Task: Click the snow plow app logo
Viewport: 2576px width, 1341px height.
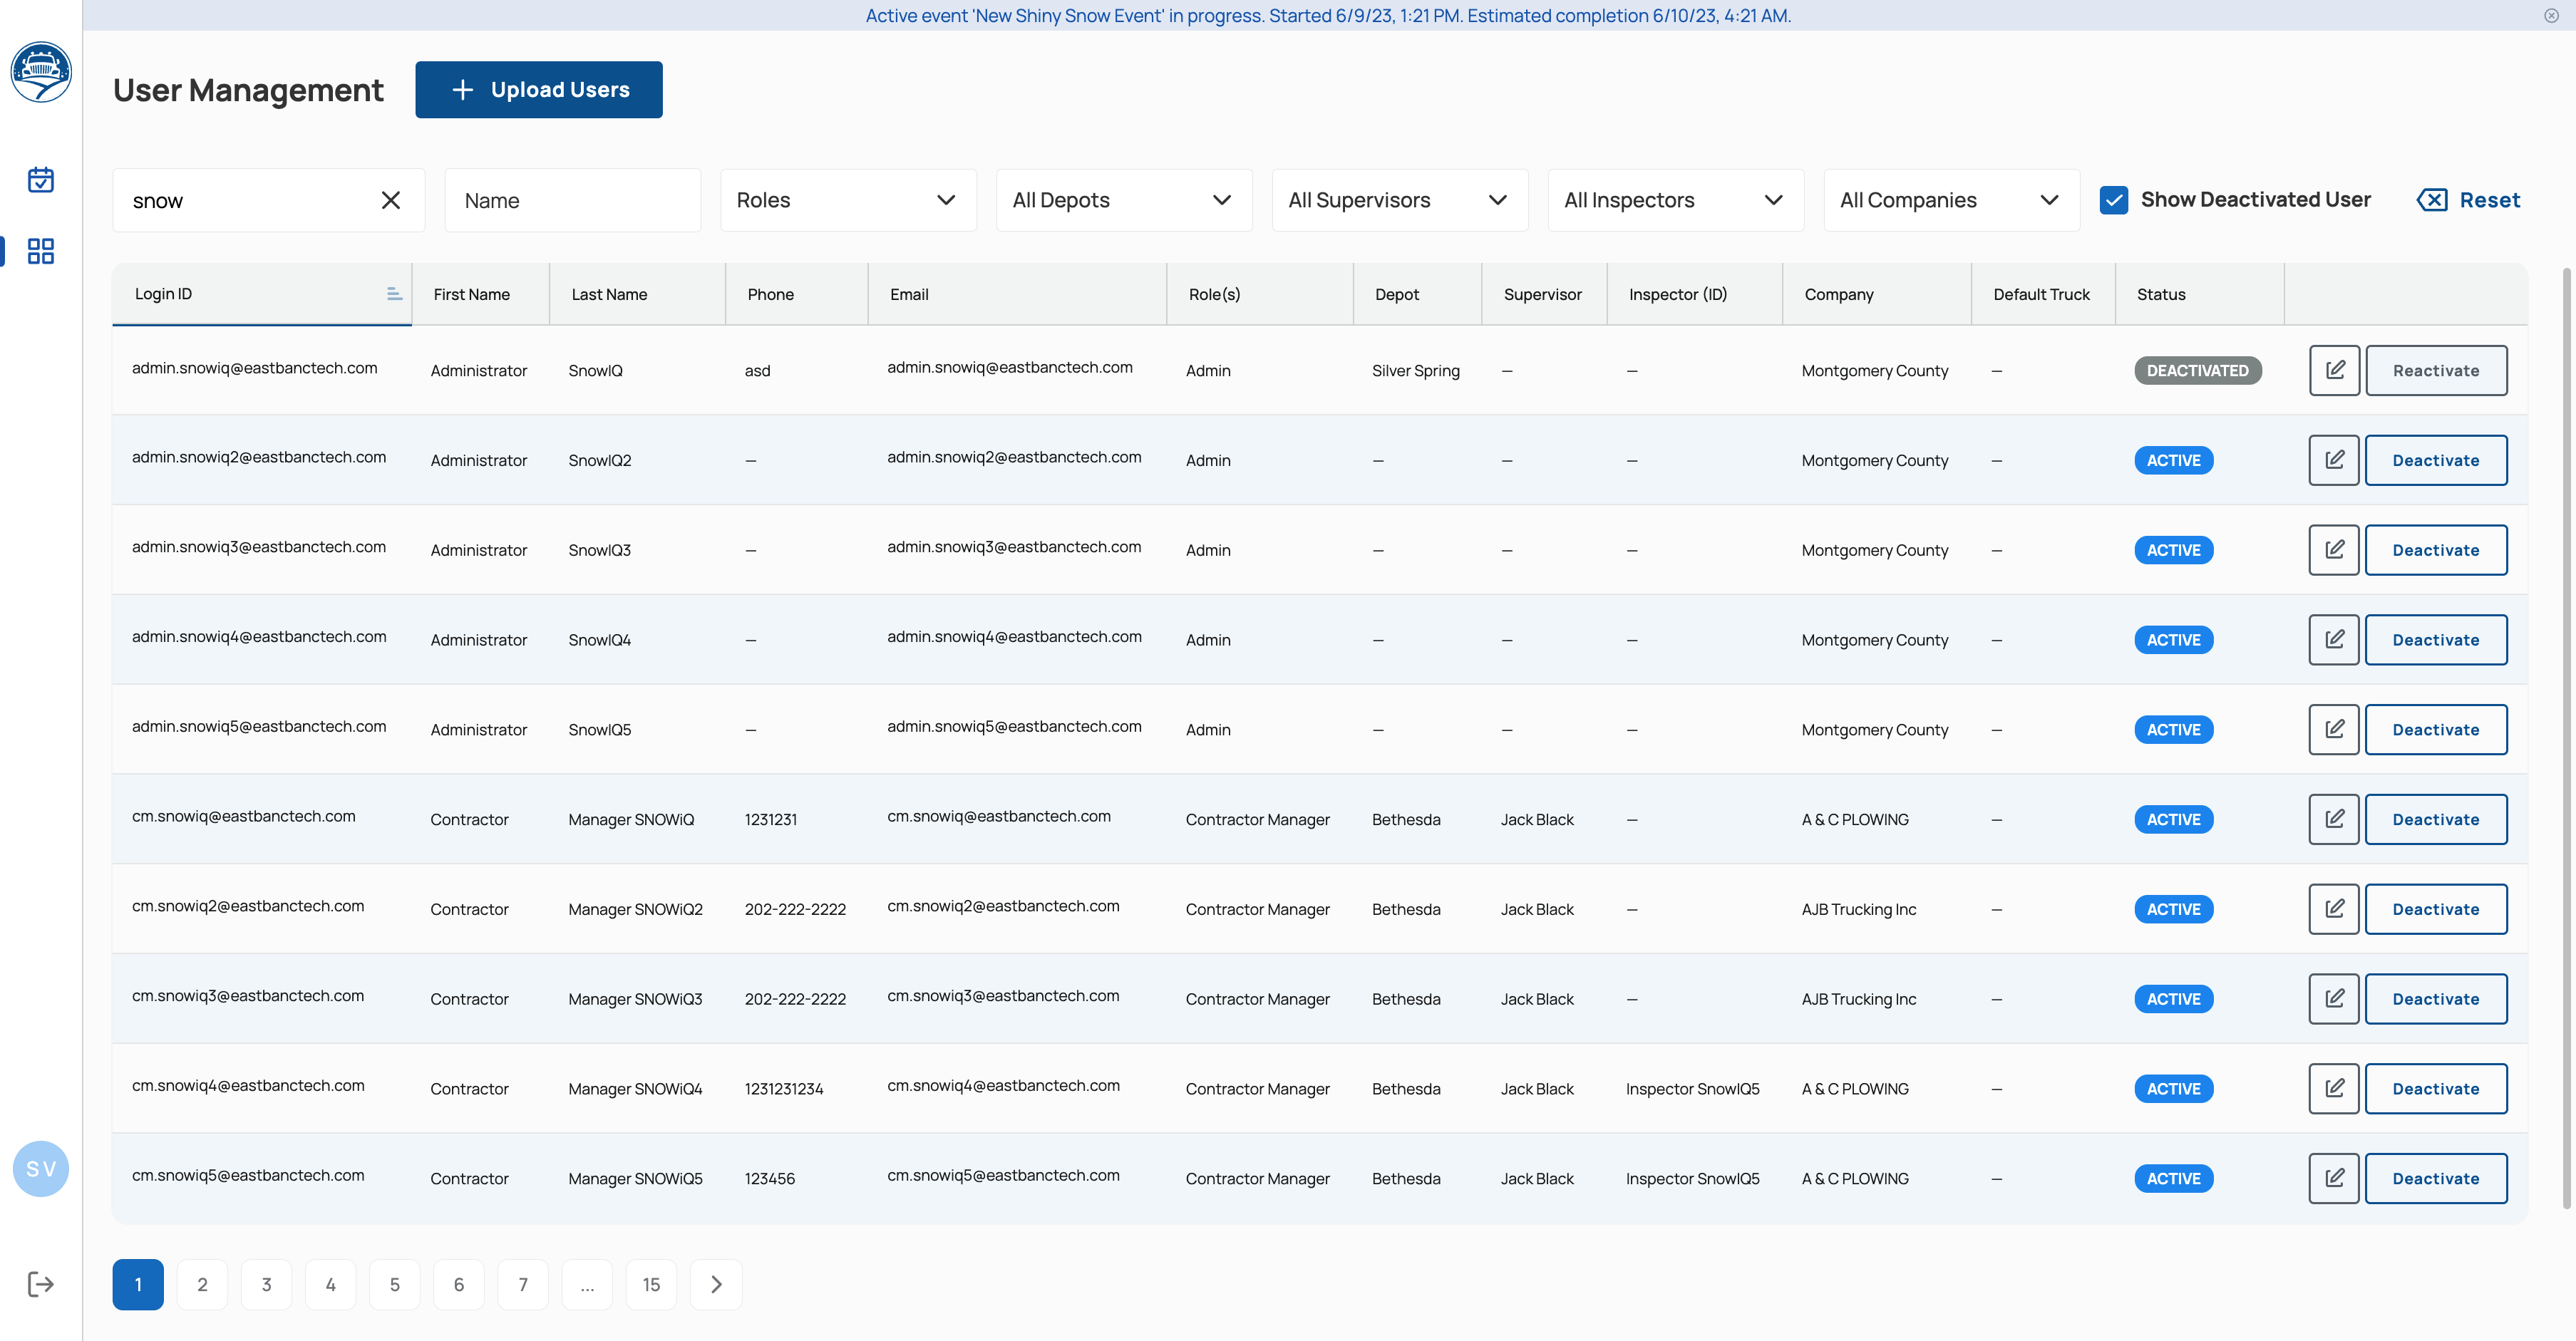Action: tap(41, 71)
